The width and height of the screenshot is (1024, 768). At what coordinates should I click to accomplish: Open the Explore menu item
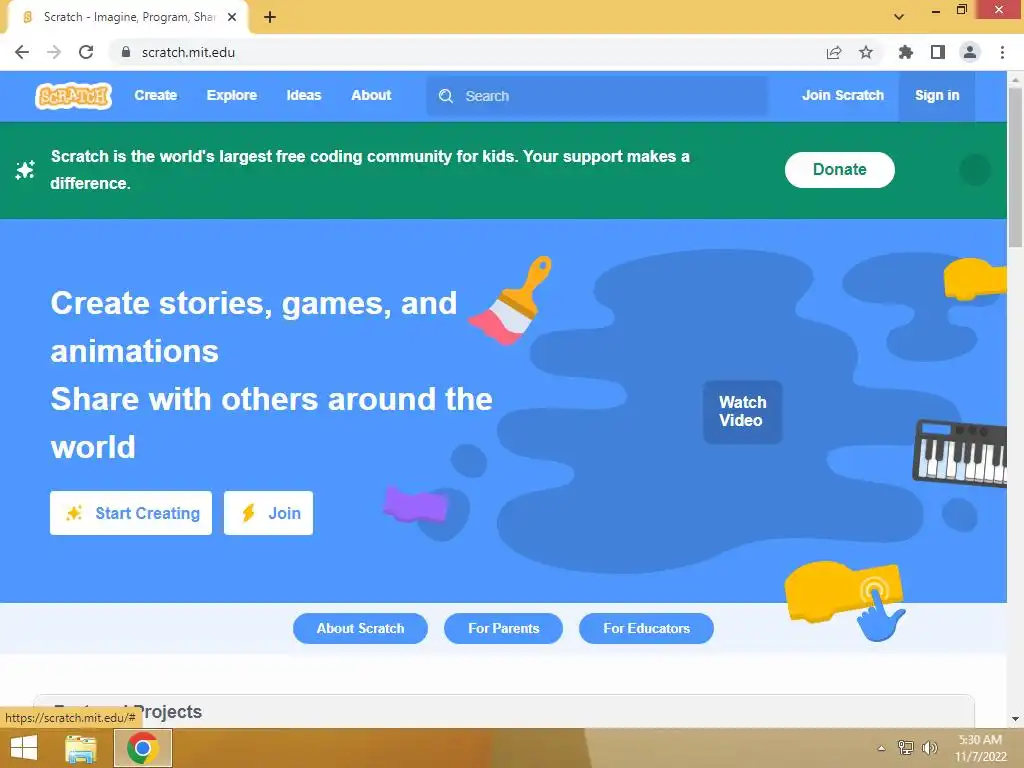232,95
